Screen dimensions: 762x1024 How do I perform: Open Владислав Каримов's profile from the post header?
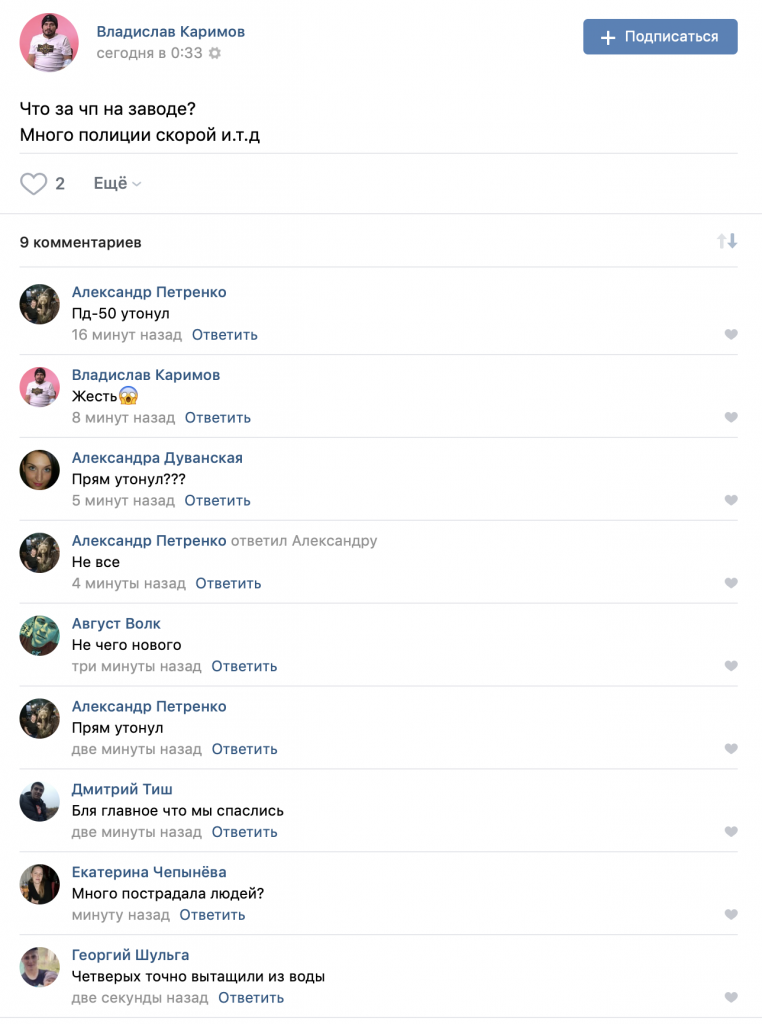(170, 31)
